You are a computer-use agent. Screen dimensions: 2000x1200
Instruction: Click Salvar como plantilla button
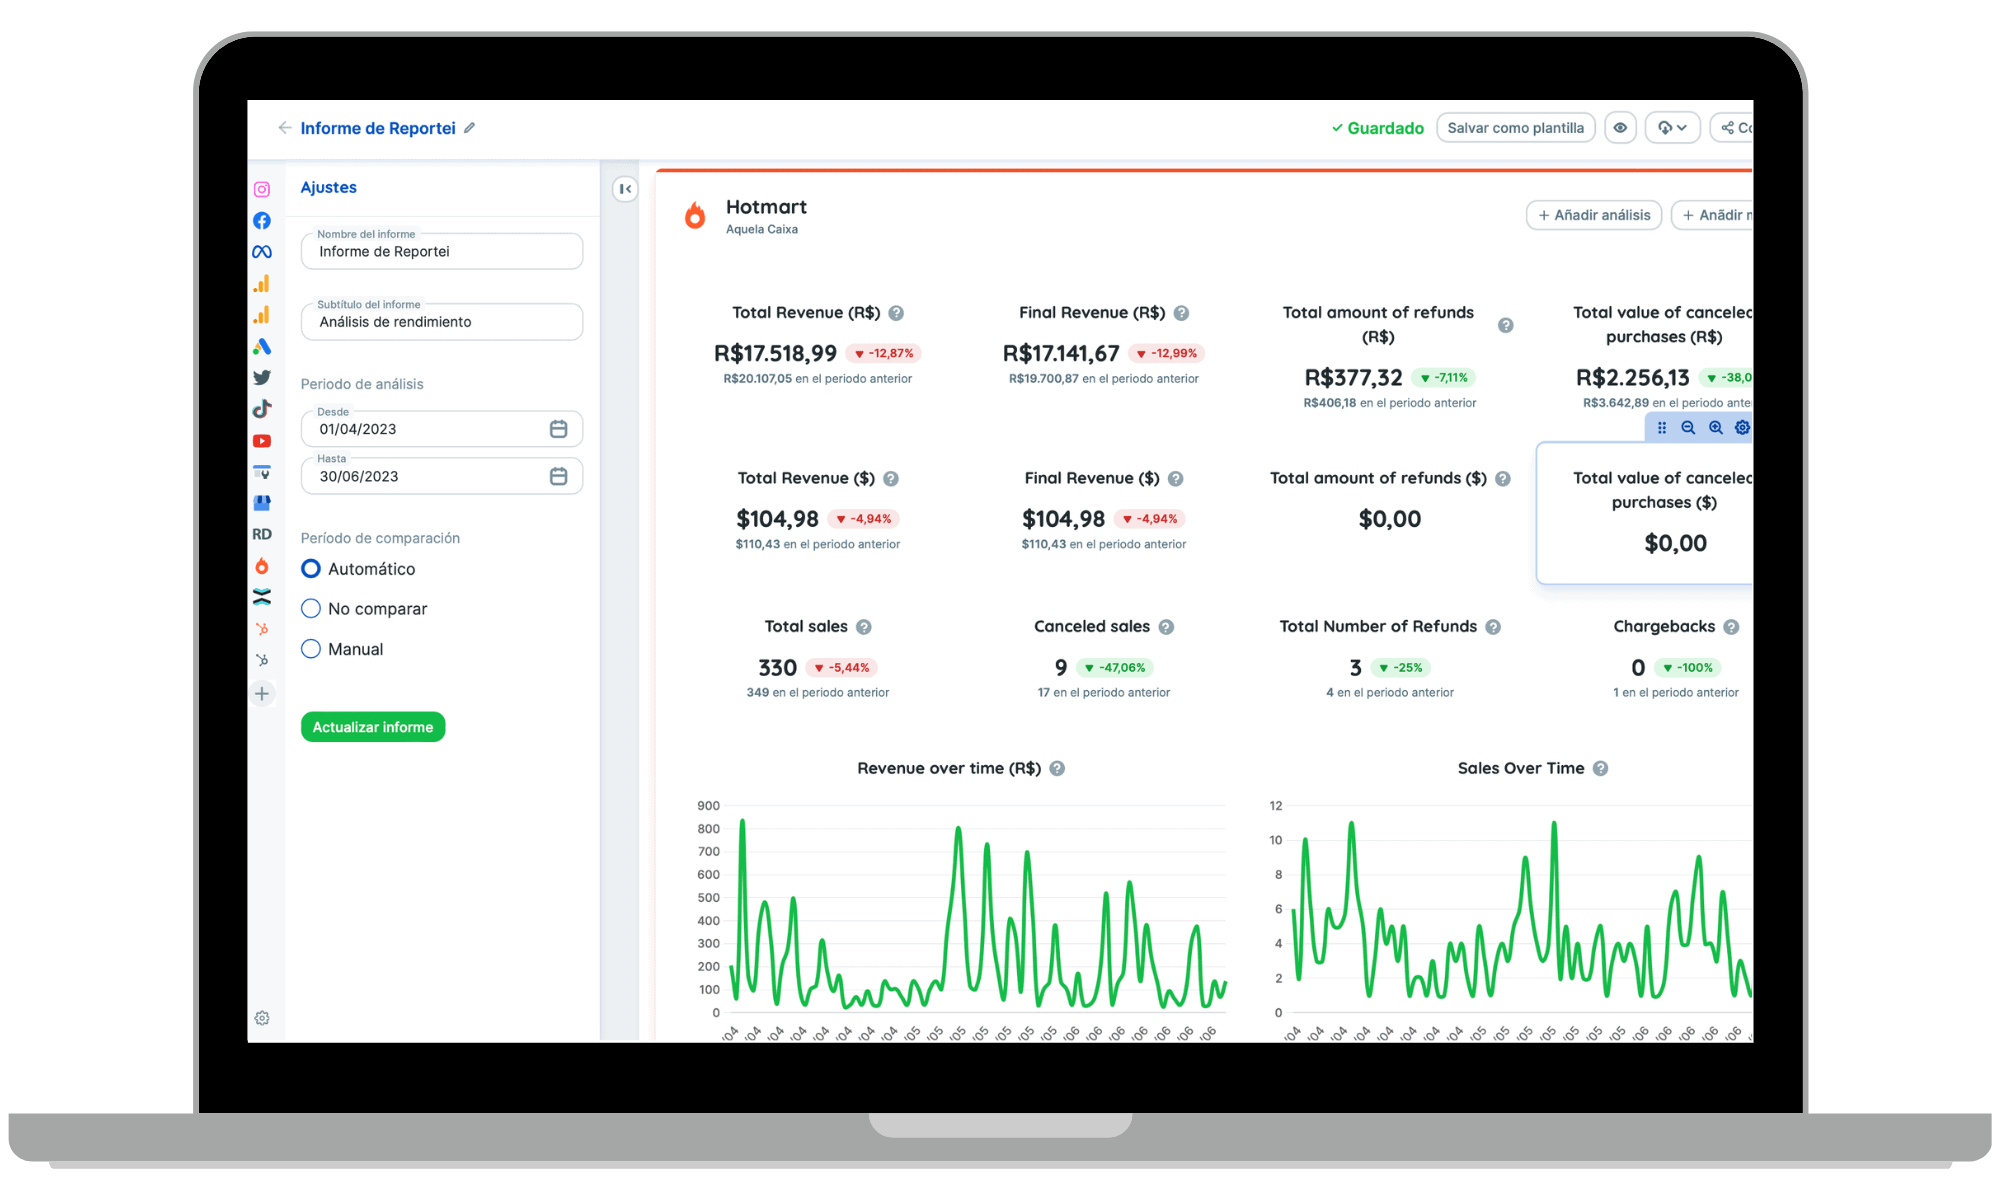tap(1515, 128)
